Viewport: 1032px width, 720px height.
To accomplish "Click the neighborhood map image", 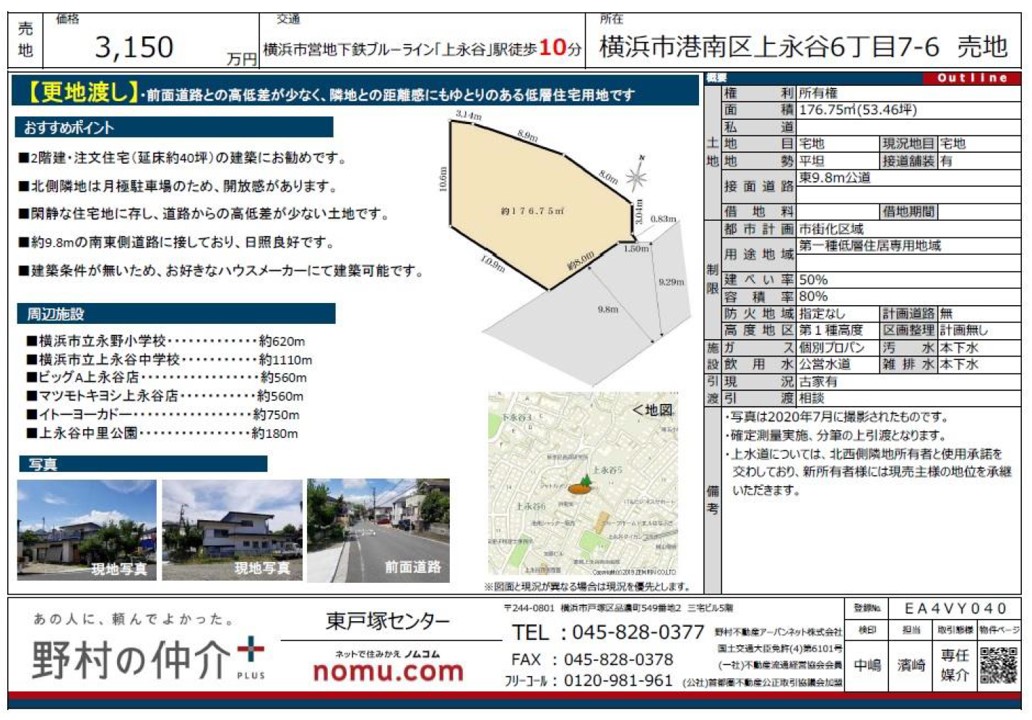I will 587,488.
